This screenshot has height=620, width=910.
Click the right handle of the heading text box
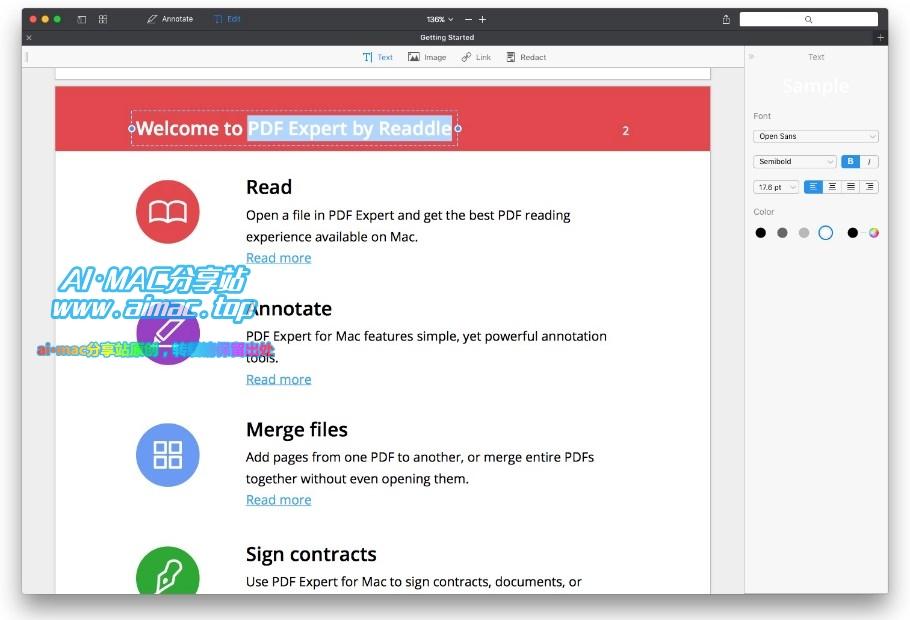[x=458, y=128]
